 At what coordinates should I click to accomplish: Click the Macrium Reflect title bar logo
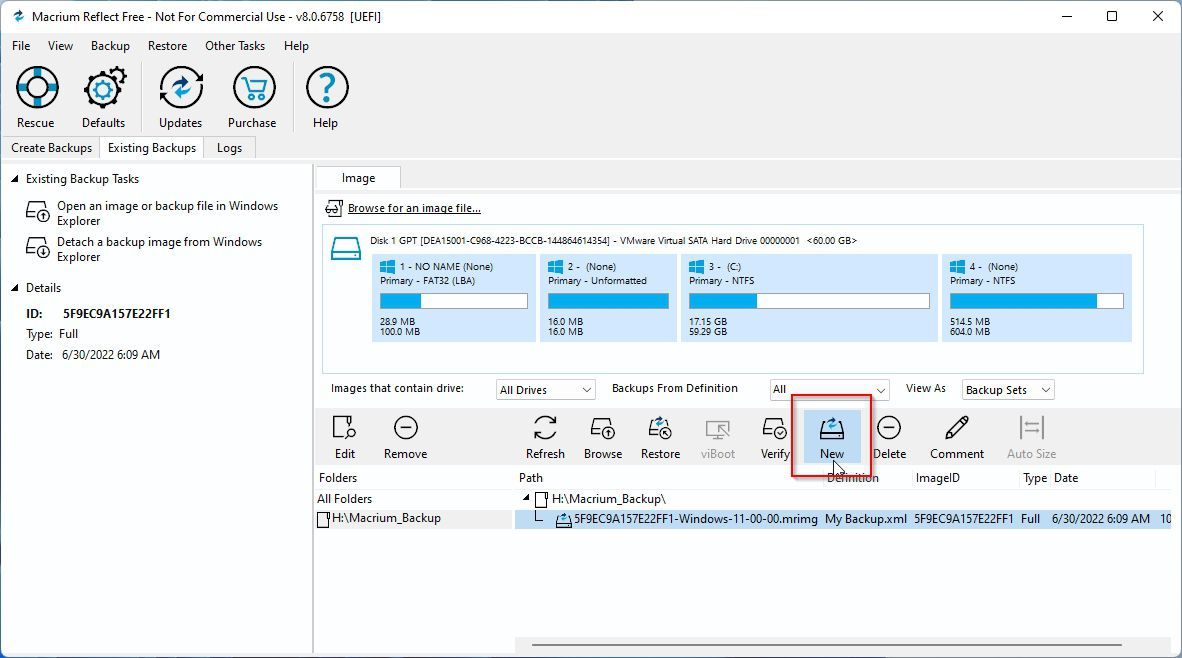click(18, 16)
